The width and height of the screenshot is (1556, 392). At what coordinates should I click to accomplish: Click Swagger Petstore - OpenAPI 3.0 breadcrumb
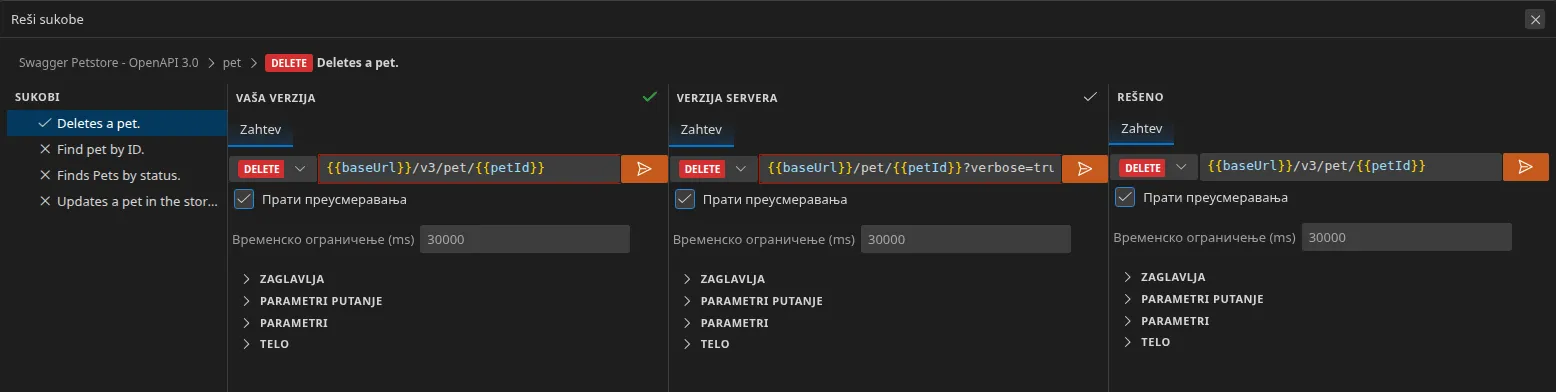pos(109,63)
